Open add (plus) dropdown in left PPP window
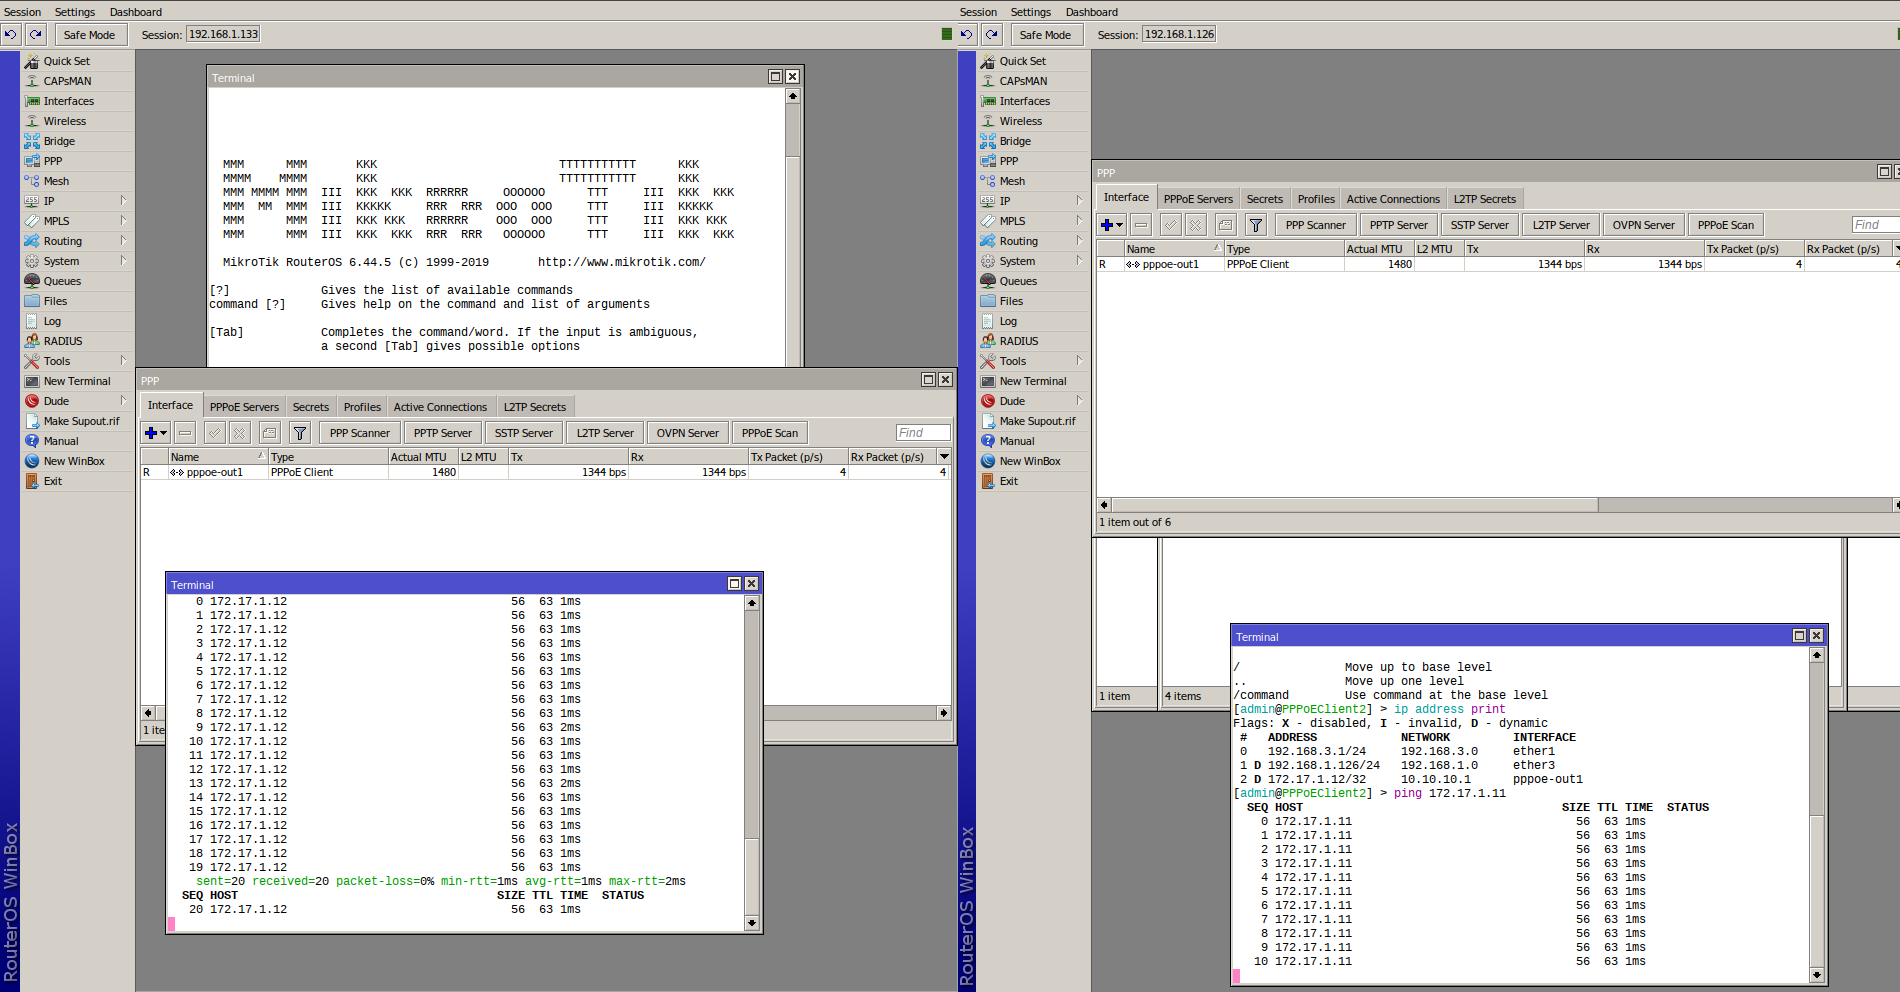This screenshot has width=1900, height=992. (x=156, y=433)
